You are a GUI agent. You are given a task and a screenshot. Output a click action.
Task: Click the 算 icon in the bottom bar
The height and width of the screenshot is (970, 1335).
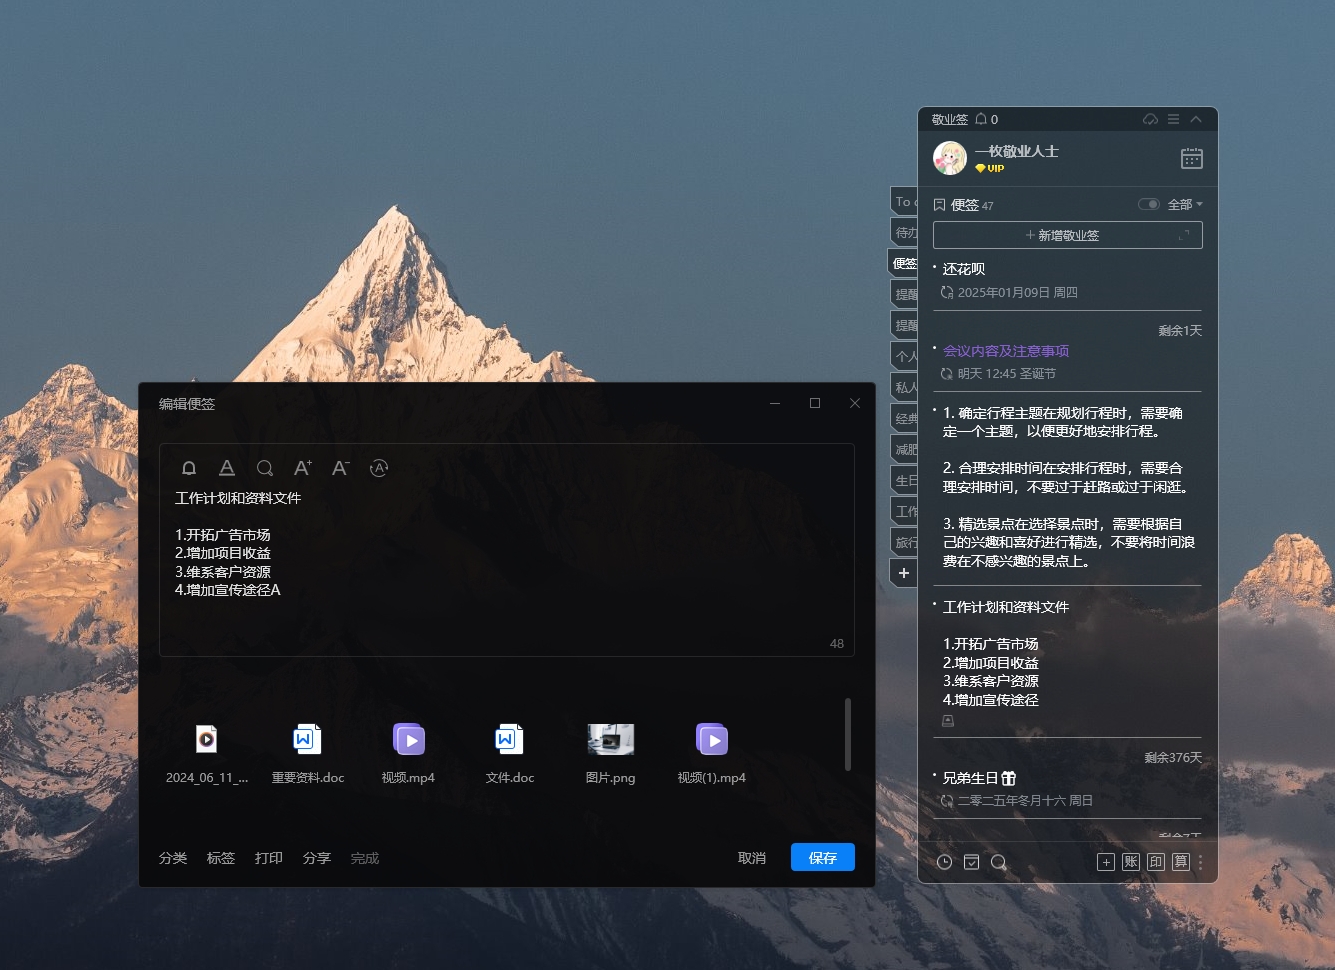point(1181,862)
